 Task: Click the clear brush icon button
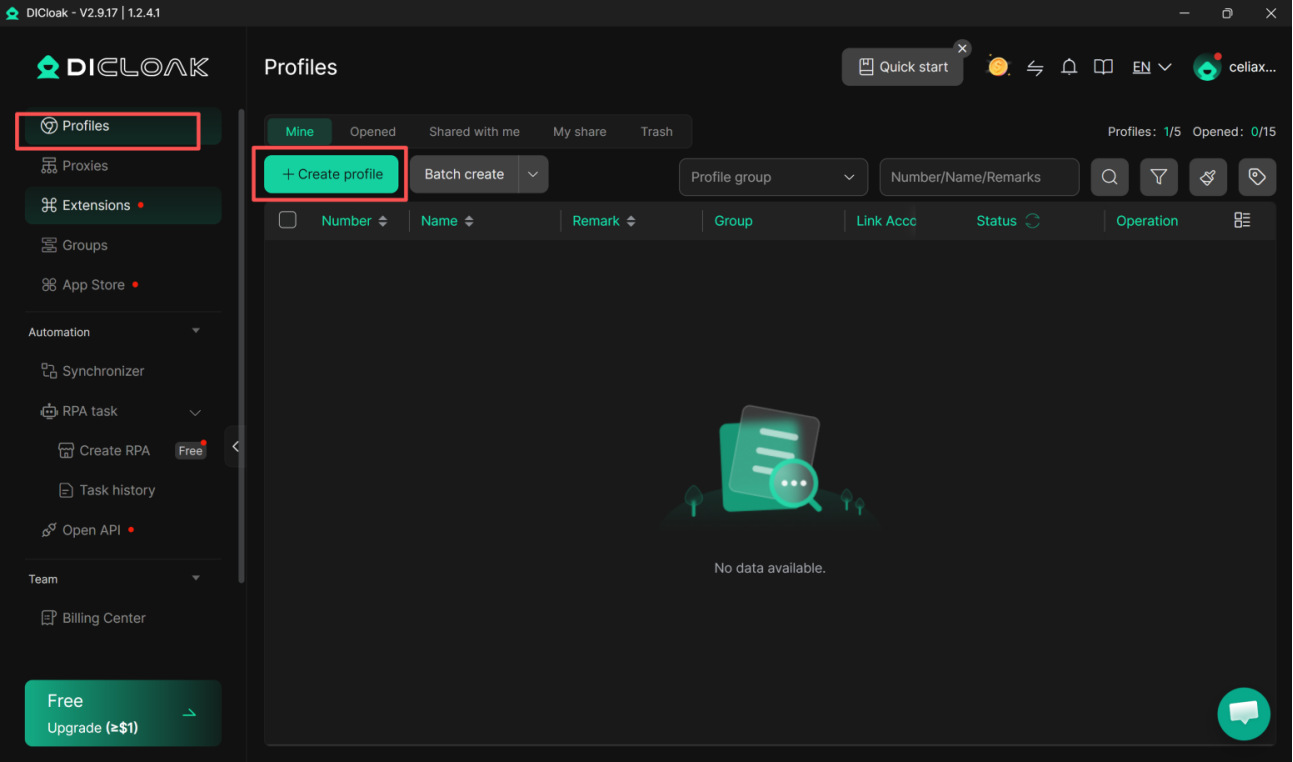(1208, 177)
